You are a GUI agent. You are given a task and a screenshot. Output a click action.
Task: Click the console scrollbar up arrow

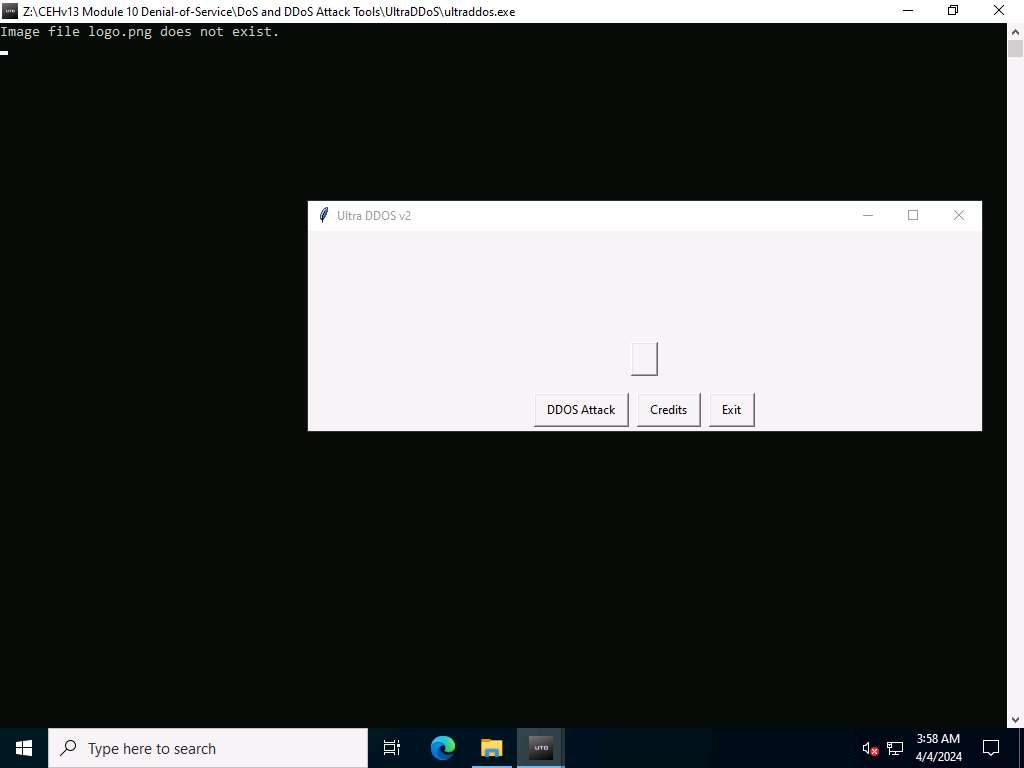pyautogui.click(x=1015, y=31)
